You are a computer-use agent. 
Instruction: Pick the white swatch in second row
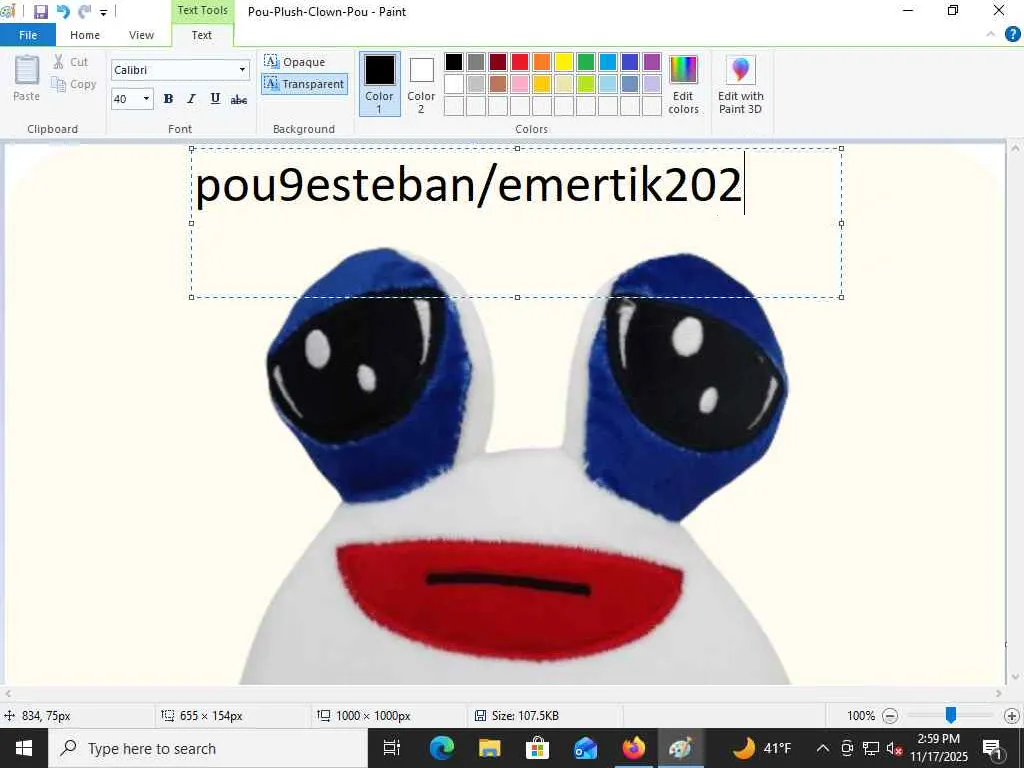coord(454,84)
